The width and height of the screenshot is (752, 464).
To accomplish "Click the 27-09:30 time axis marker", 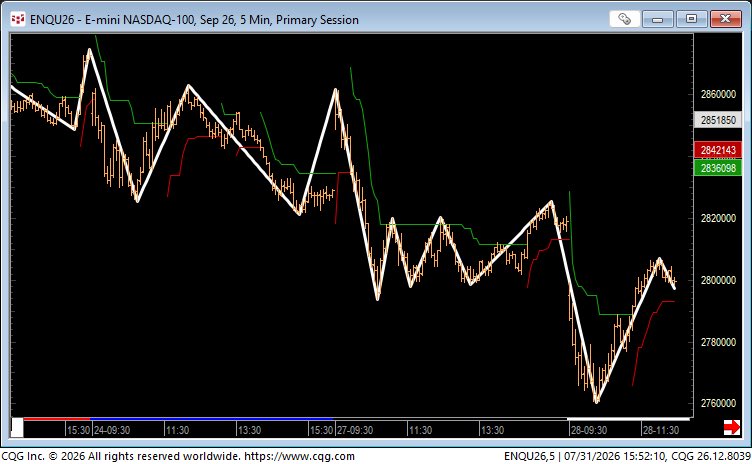I will click(354, 430).
